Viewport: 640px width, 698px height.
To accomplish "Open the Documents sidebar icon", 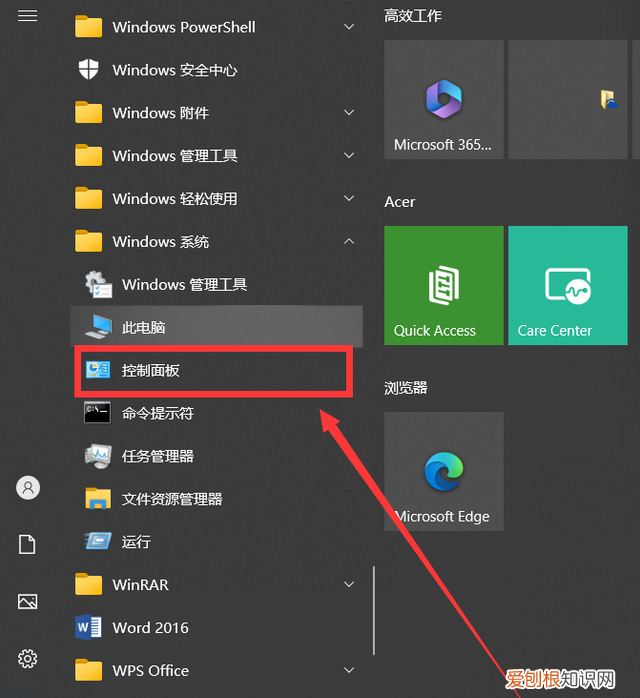I will [27, 544].
